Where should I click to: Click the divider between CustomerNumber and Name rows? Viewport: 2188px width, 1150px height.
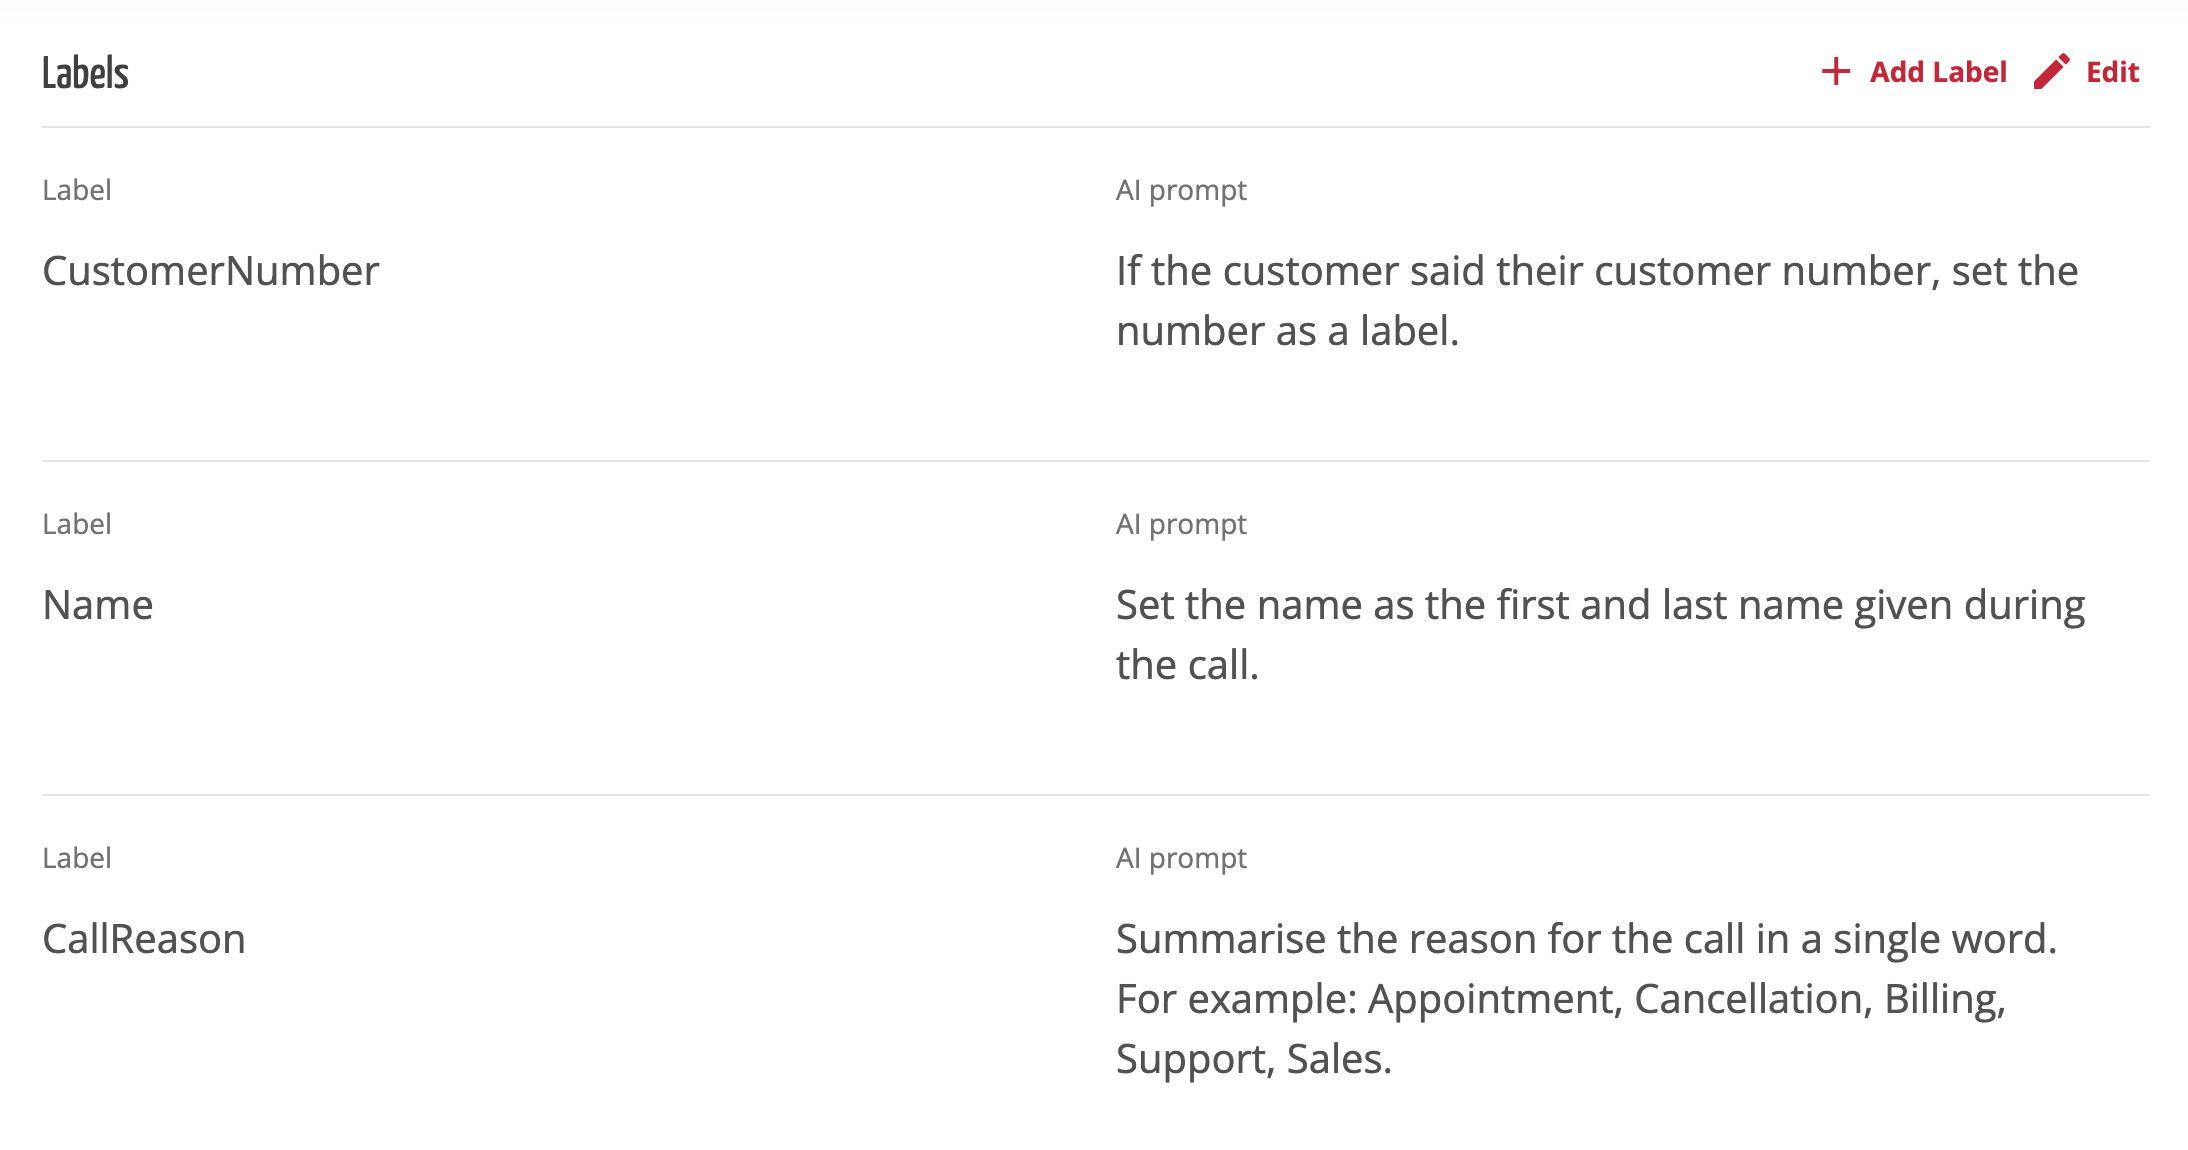(x=1095, y=461)
